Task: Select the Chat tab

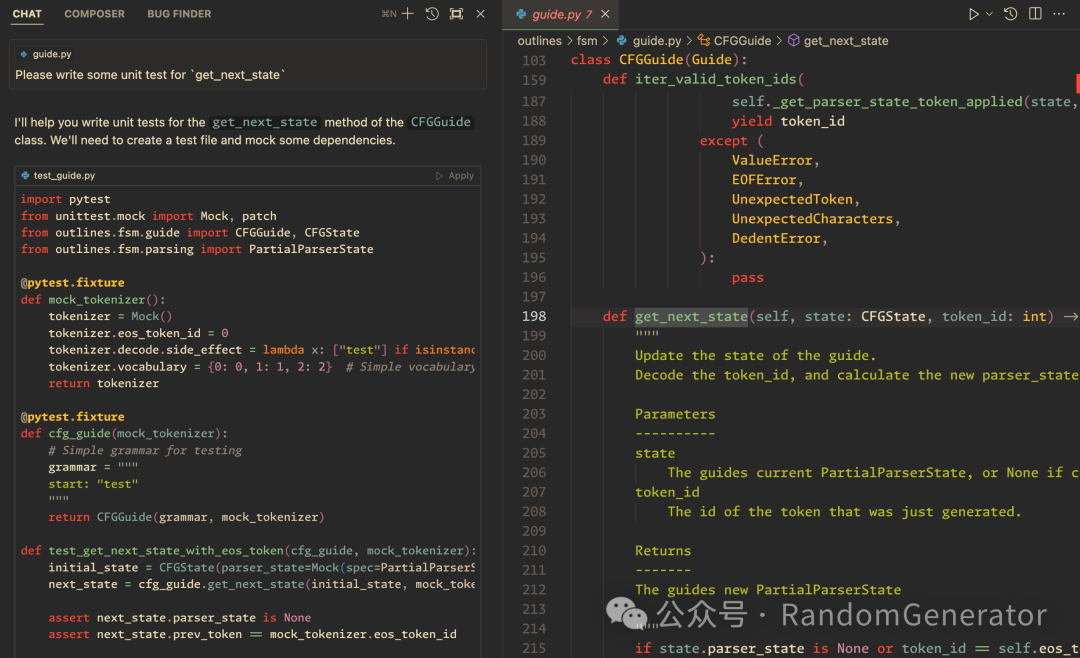Action: point(27,14)
